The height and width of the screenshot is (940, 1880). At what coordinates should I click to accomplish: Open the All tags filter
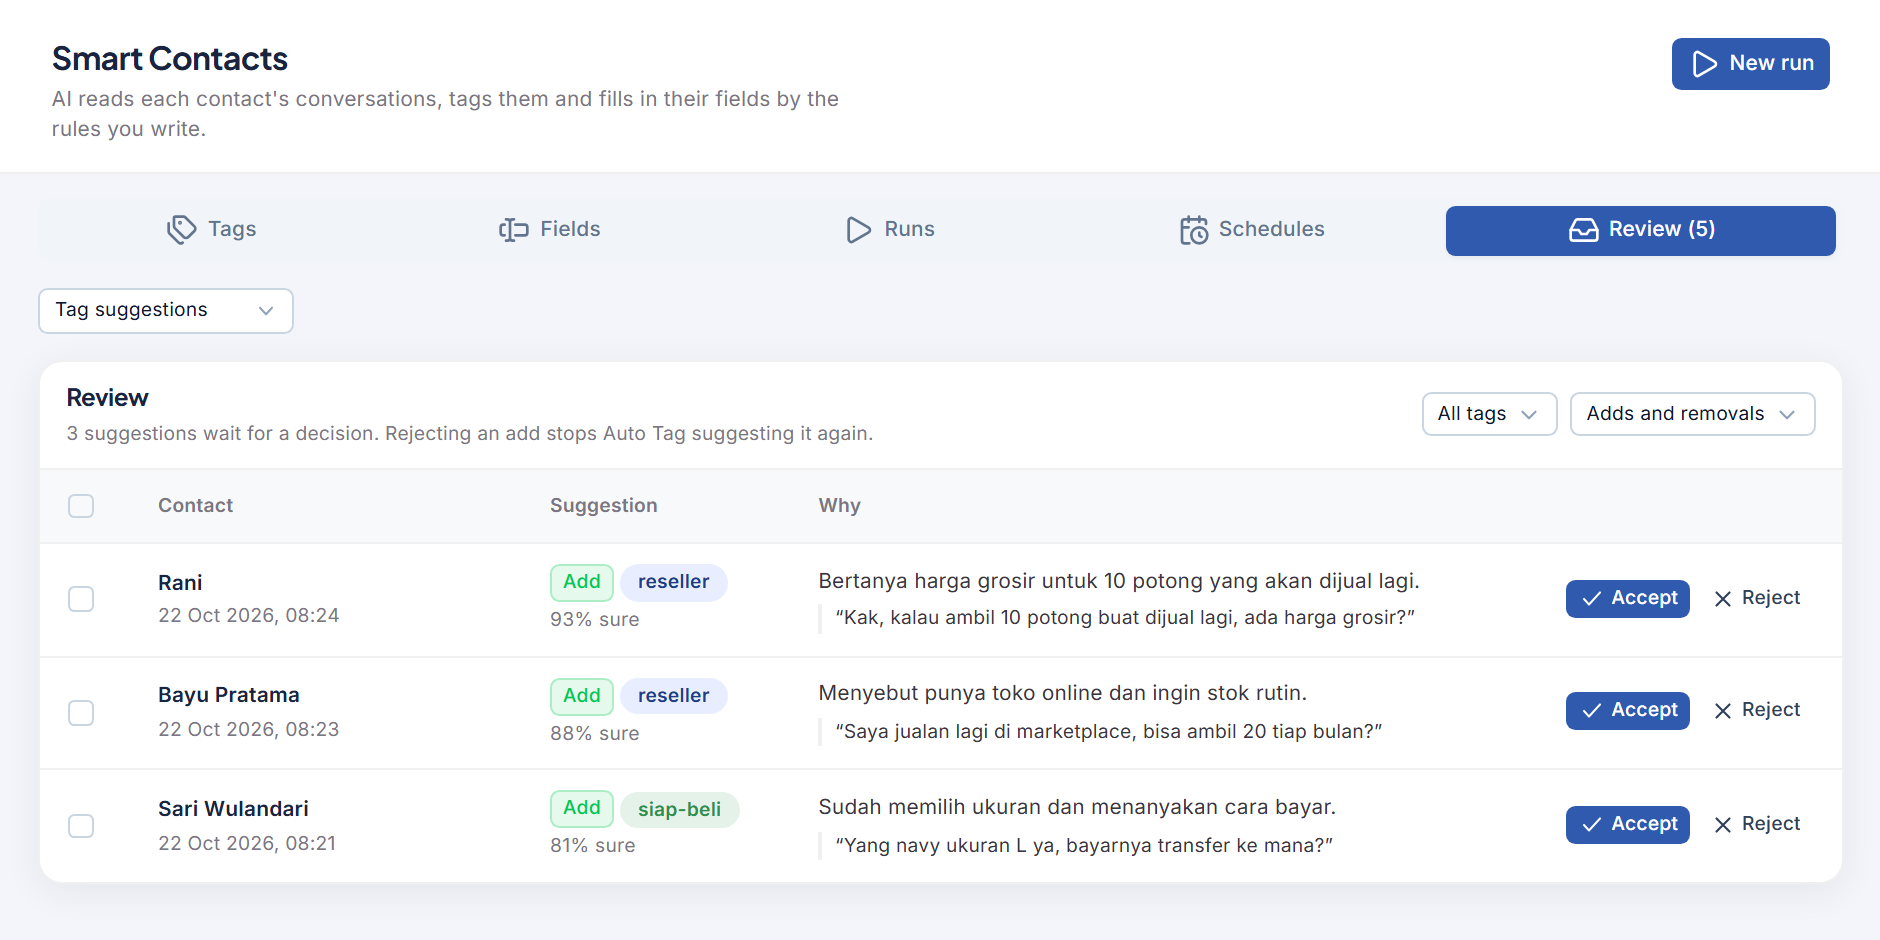click(x=1489, y=414)
